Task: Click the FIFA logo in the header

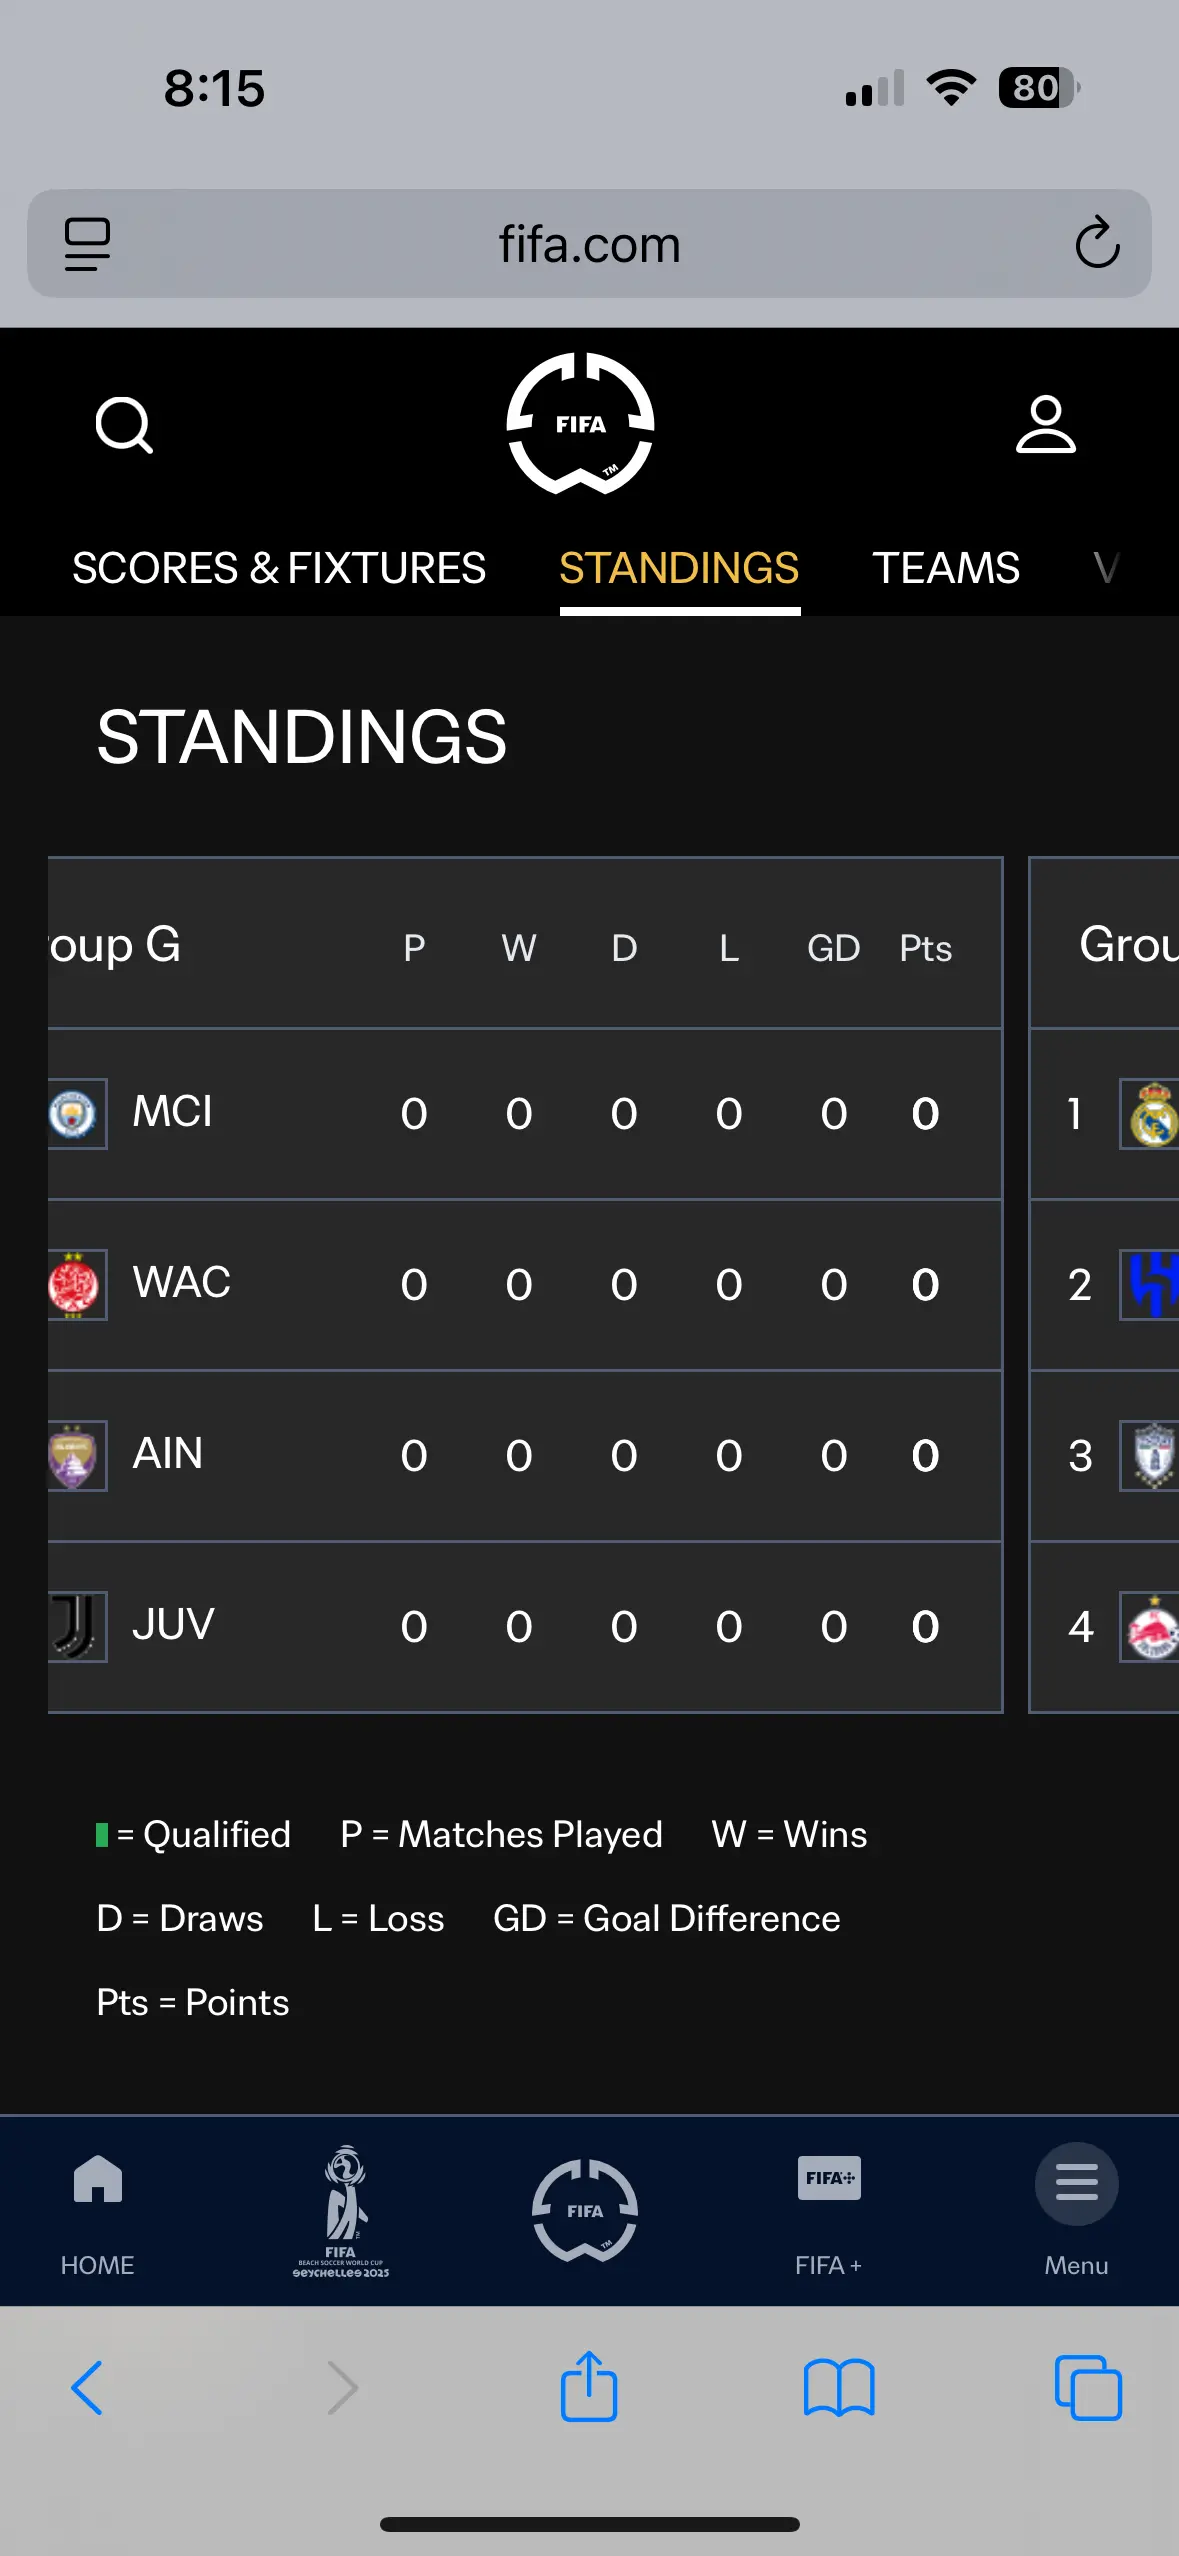Action: click(581, 424)
